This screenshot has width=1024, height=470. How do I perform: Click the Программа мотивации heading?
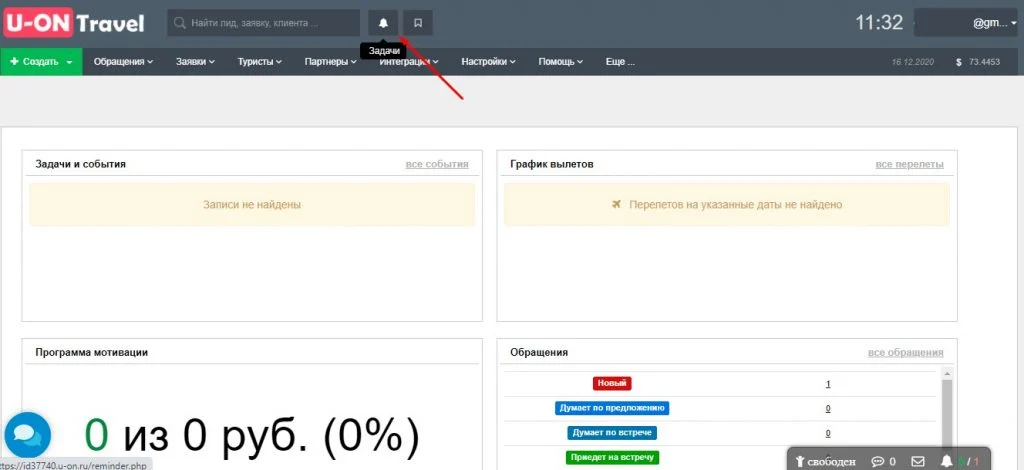91,352
